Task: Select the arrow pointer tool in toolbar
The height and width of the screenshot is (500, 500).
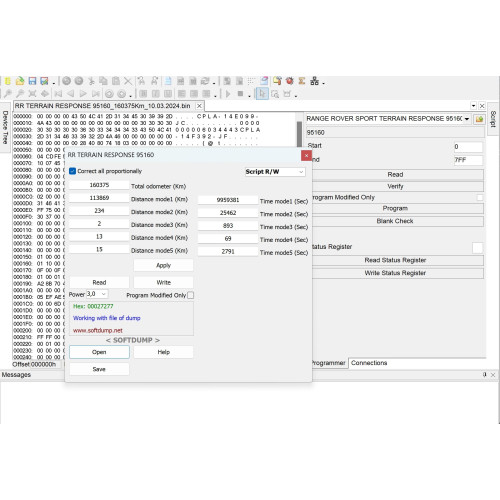Action: pyautogui.click(x=262, y=94)
